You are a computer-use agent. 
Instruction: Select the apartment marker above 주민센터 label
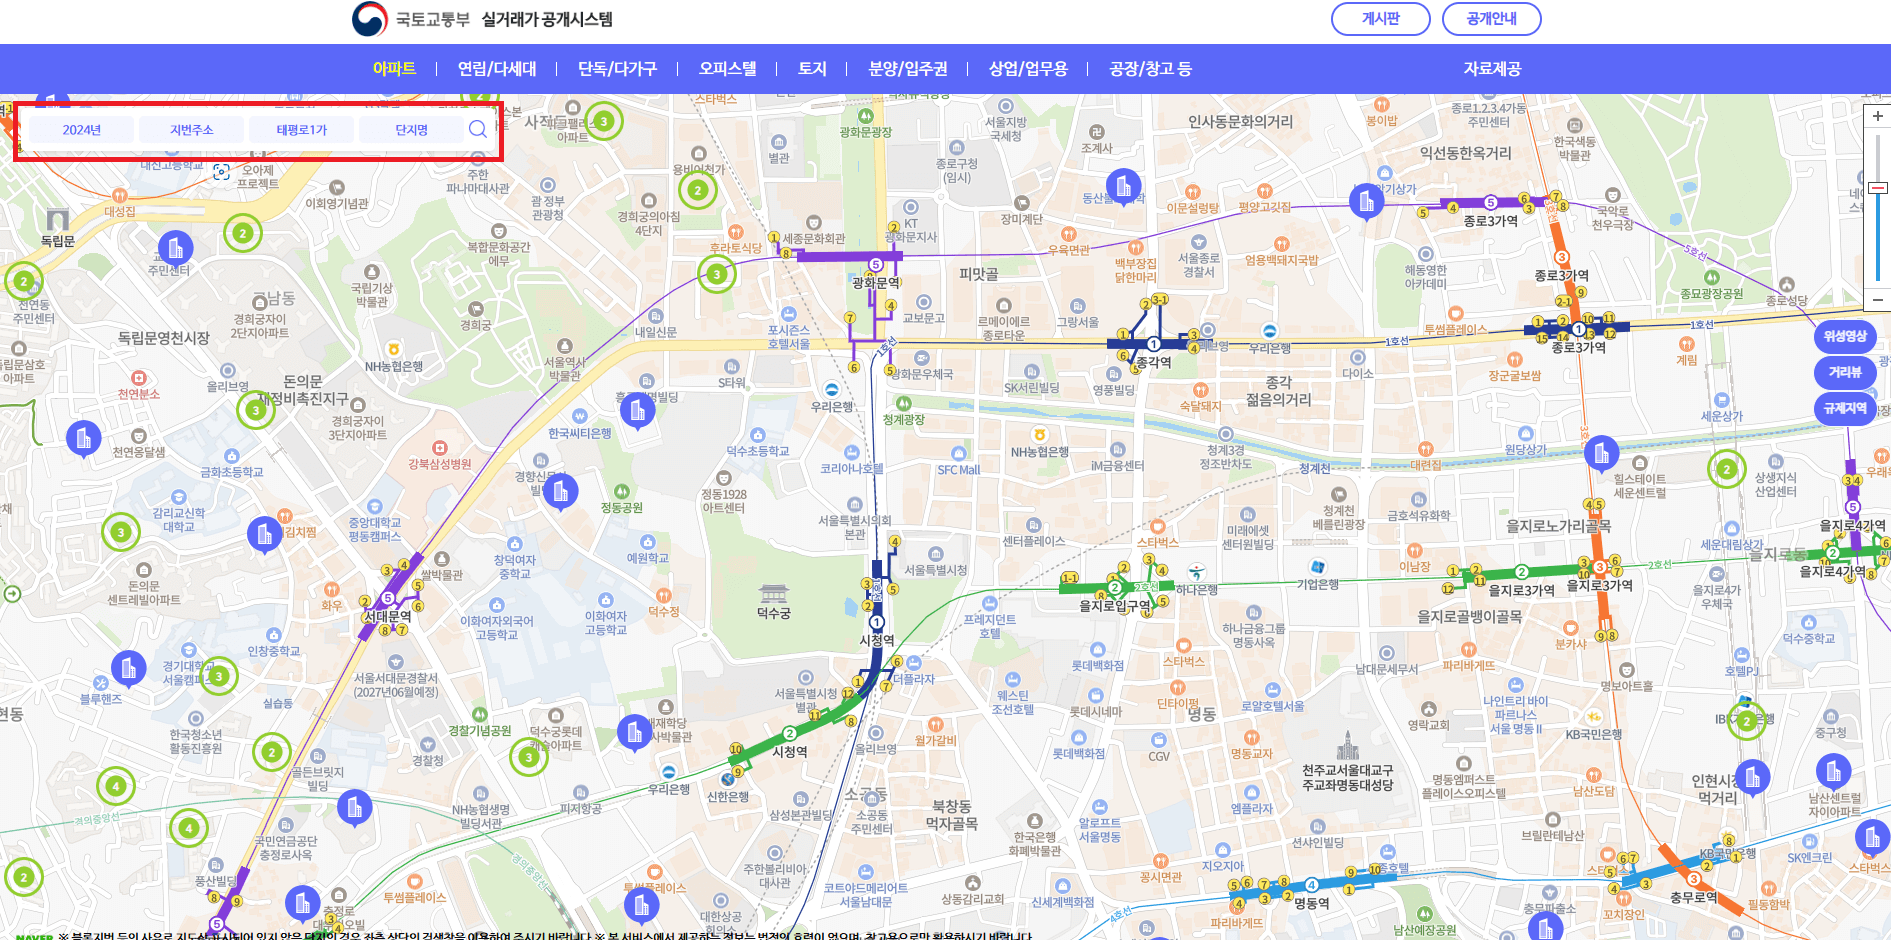pos(176,247)
